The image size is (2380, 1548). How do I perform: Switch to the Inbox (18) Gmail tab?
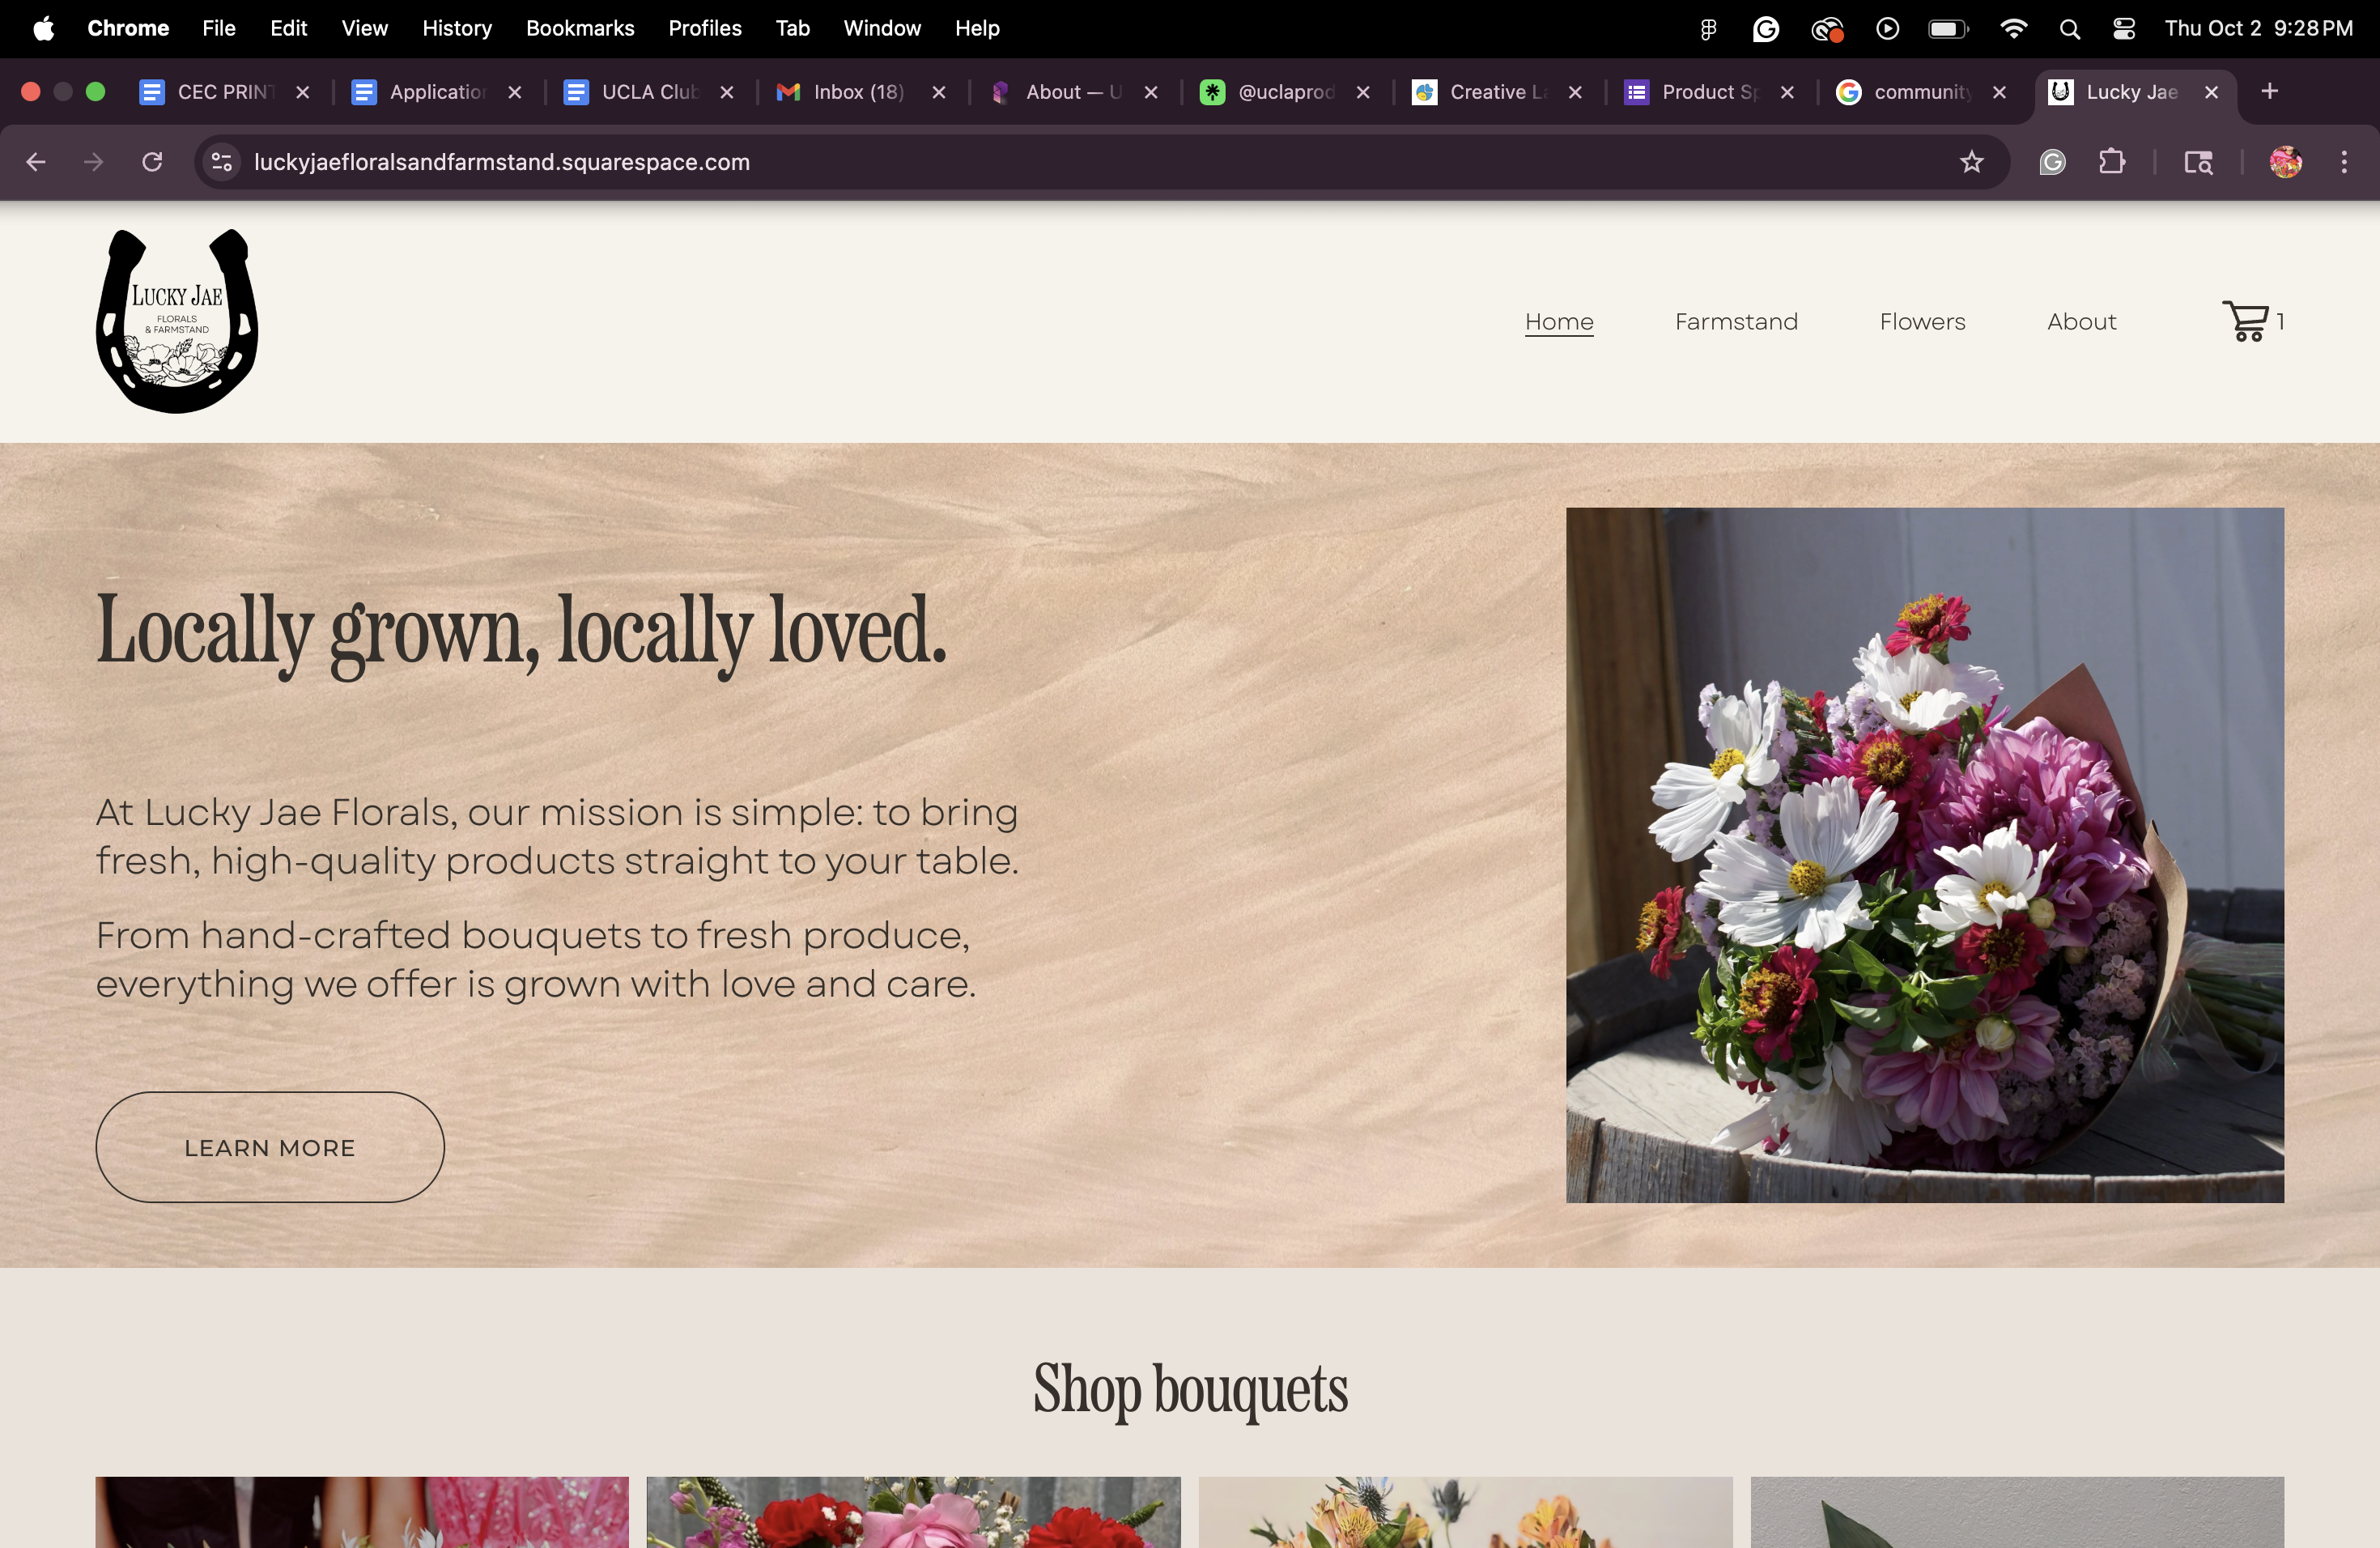[858, 92]
